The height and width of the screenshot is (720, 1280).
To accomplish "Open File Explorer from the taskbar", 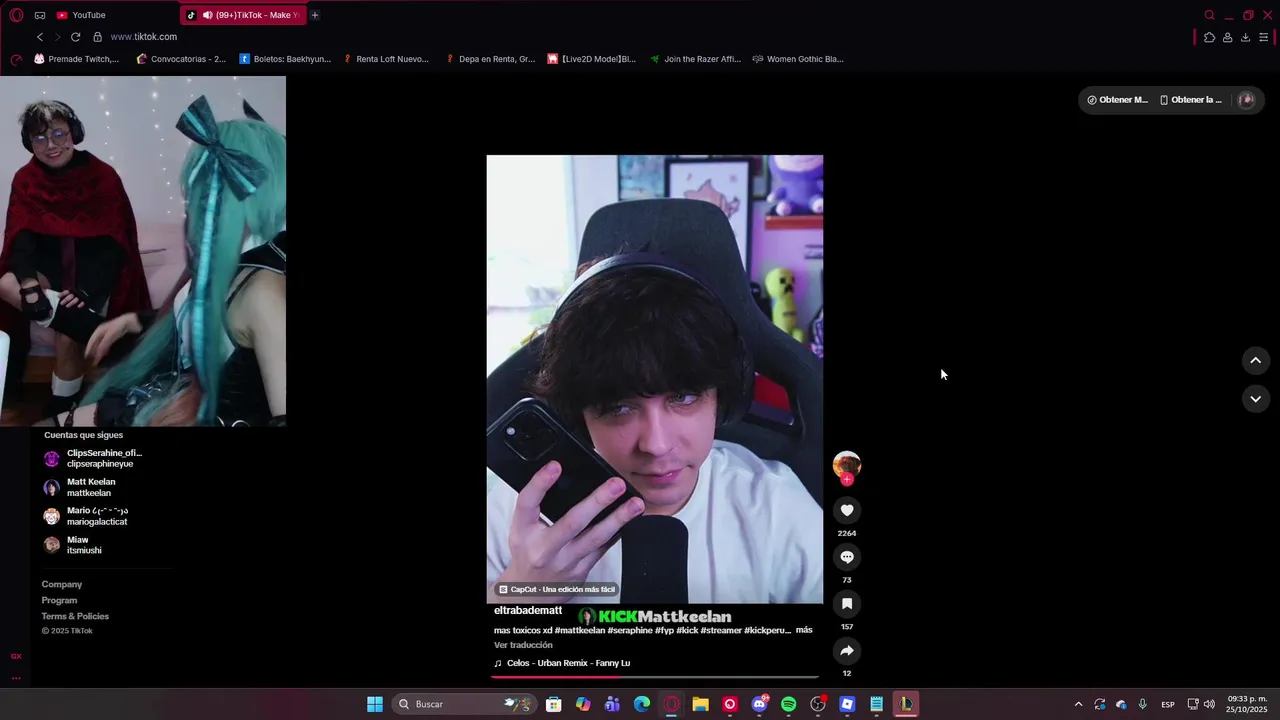I will point(701,704).
